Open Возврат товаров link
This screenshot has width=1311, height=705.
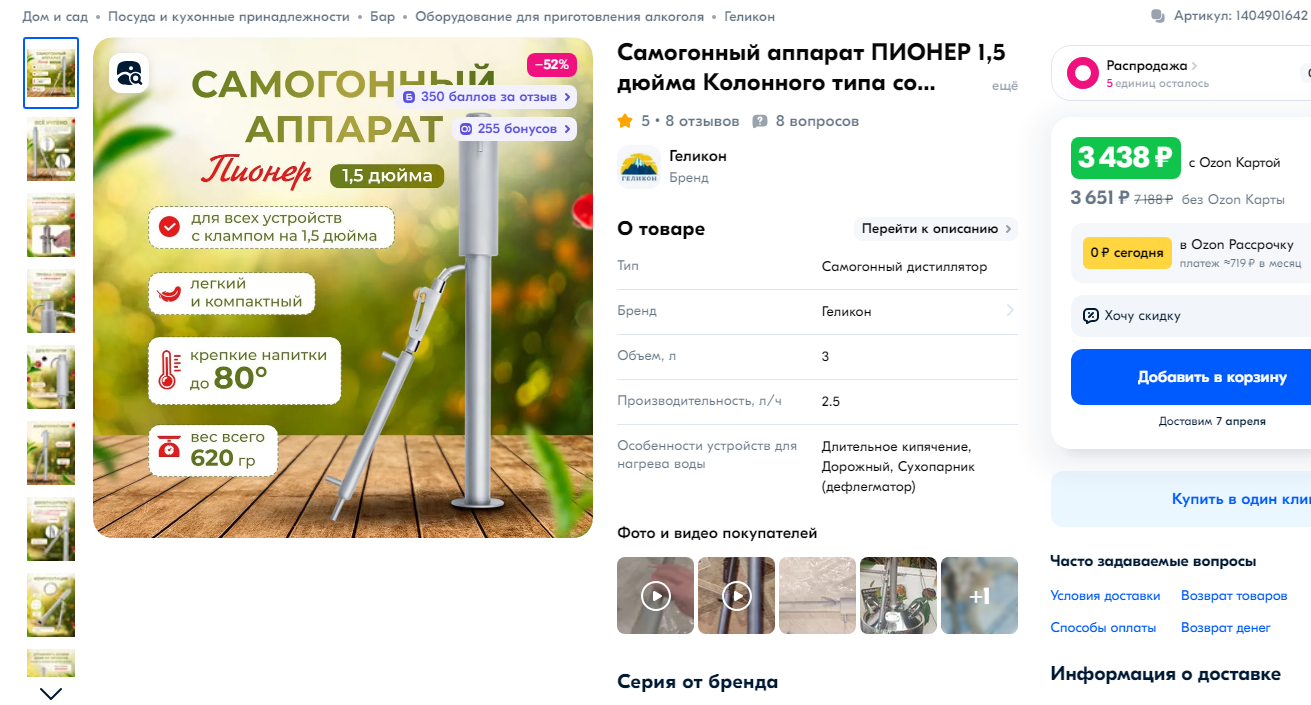(x=1234, y=596)
